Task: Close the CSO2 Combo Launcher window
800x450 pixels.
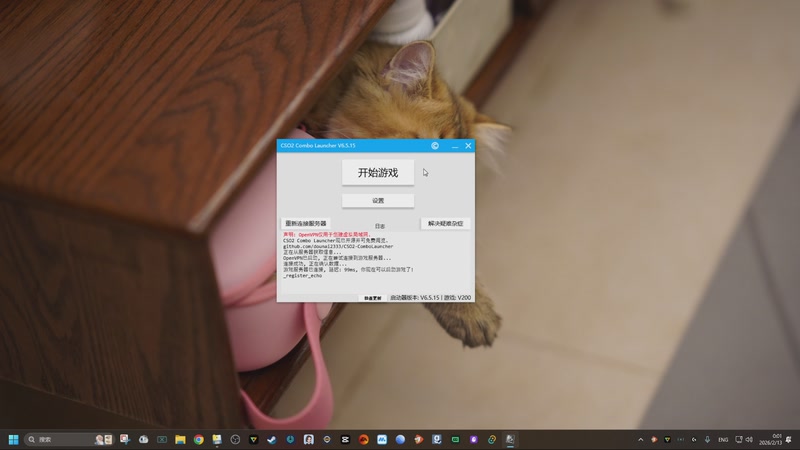Action: tap(468, 146)
